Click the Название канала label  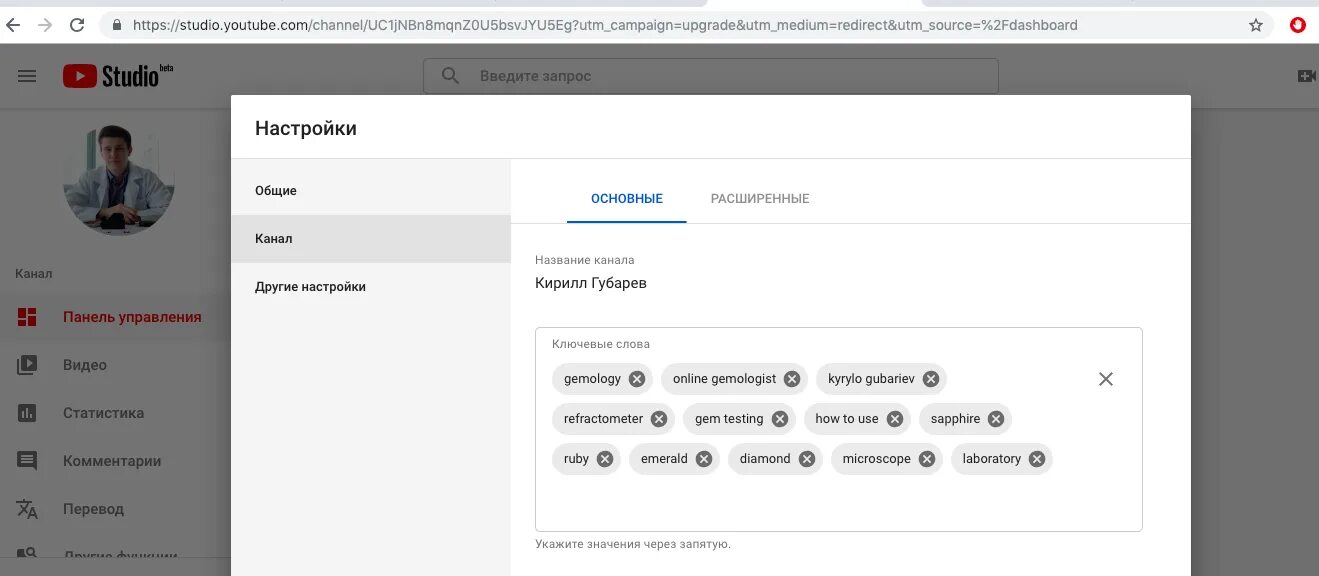[584, 260]
